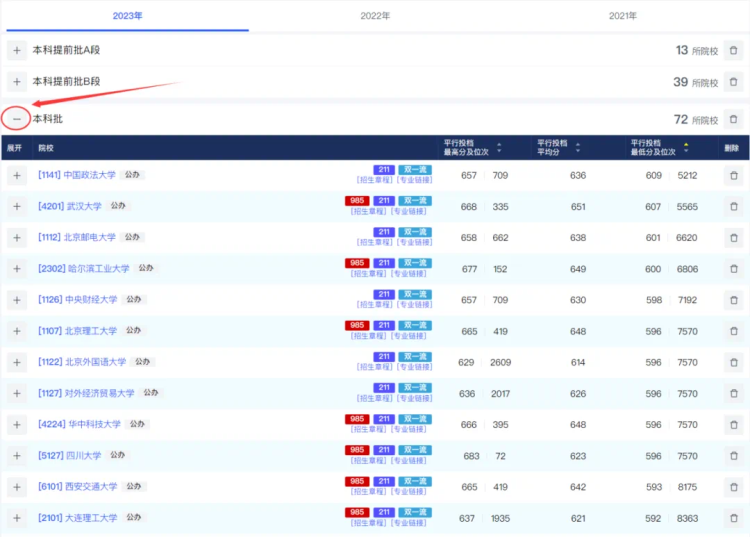Delete the 四川大学 row
The height and width of the screenshot is (537, 750).
[734, 456]
